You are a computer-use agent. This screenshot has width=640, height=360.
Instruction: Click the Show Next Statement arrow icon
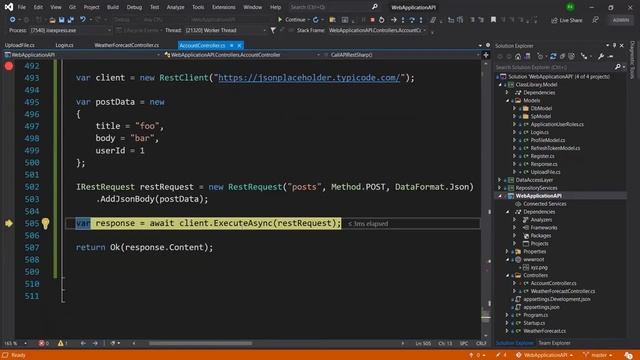[x=393, y=20]
